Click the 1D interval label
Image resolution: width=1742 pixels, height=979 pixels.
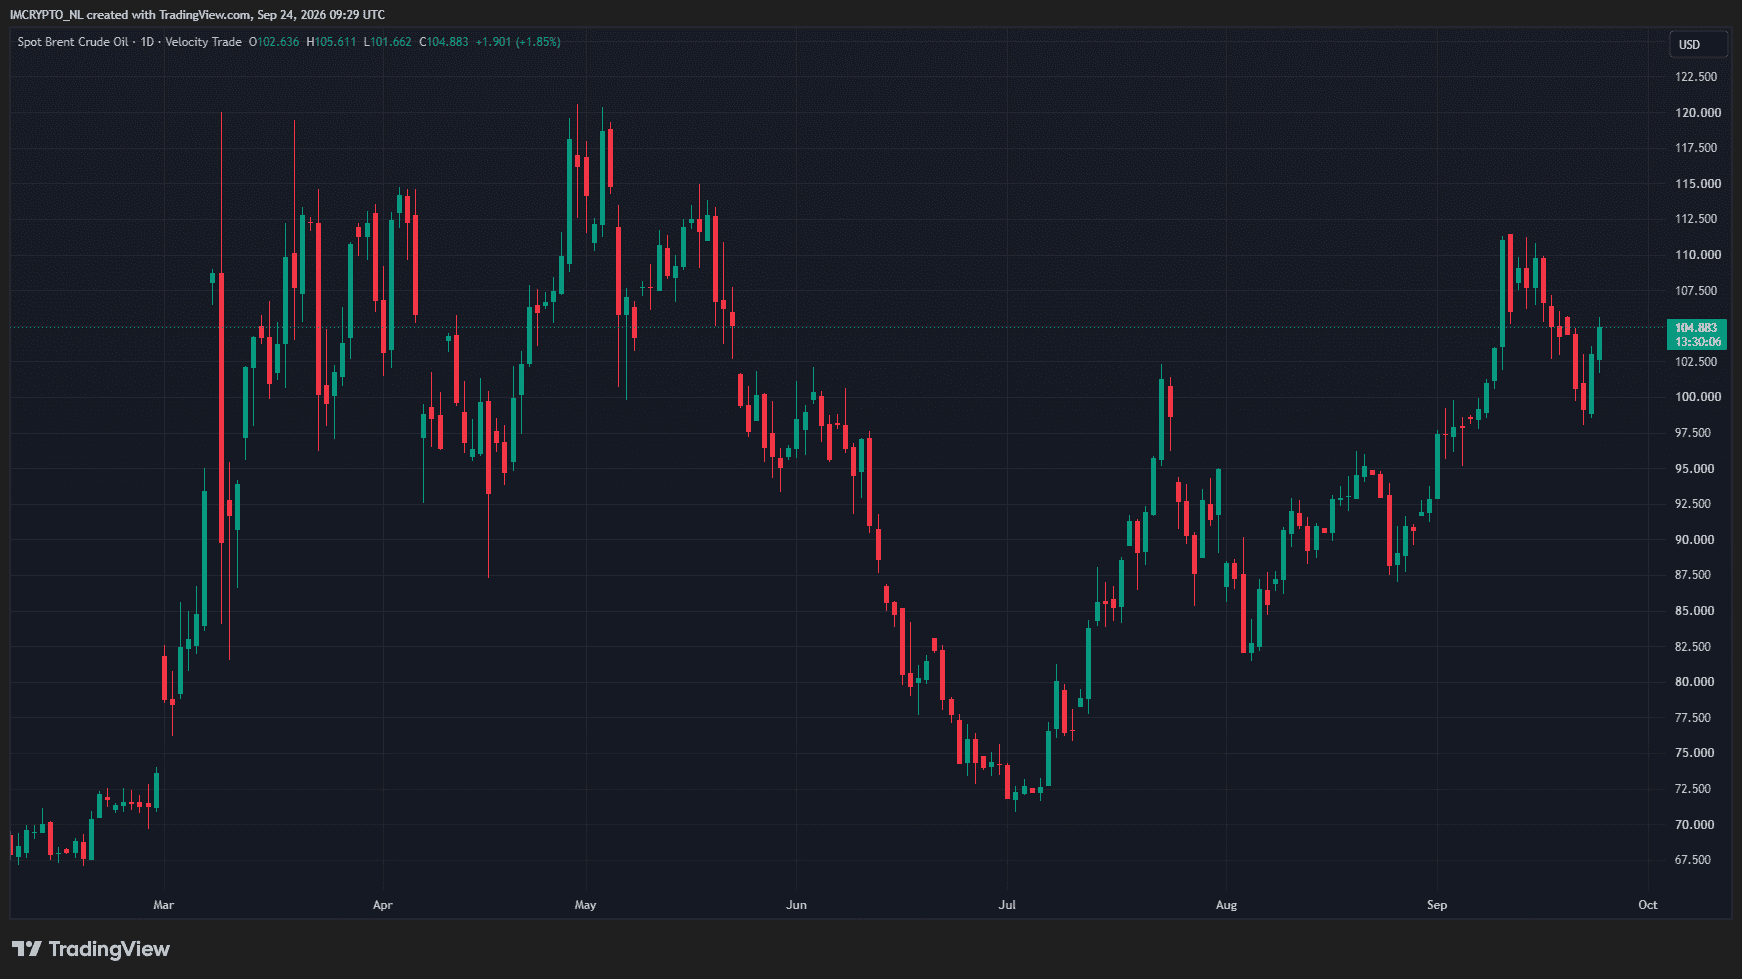[147, 42]
